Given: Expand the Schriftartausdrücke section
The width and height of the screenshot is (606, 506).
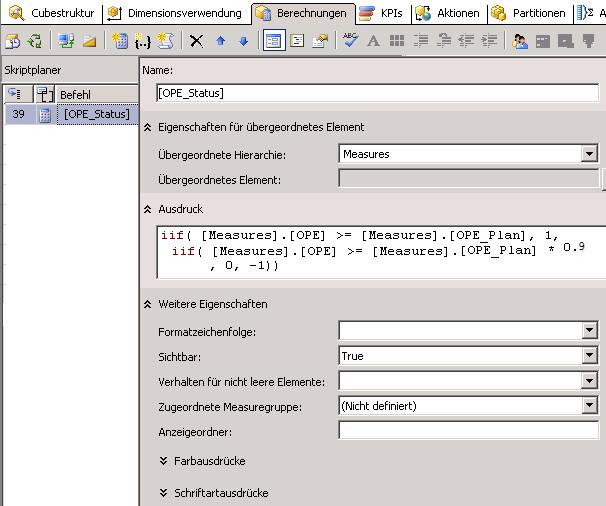Looking at the screenshot, I should click(163, 493).
